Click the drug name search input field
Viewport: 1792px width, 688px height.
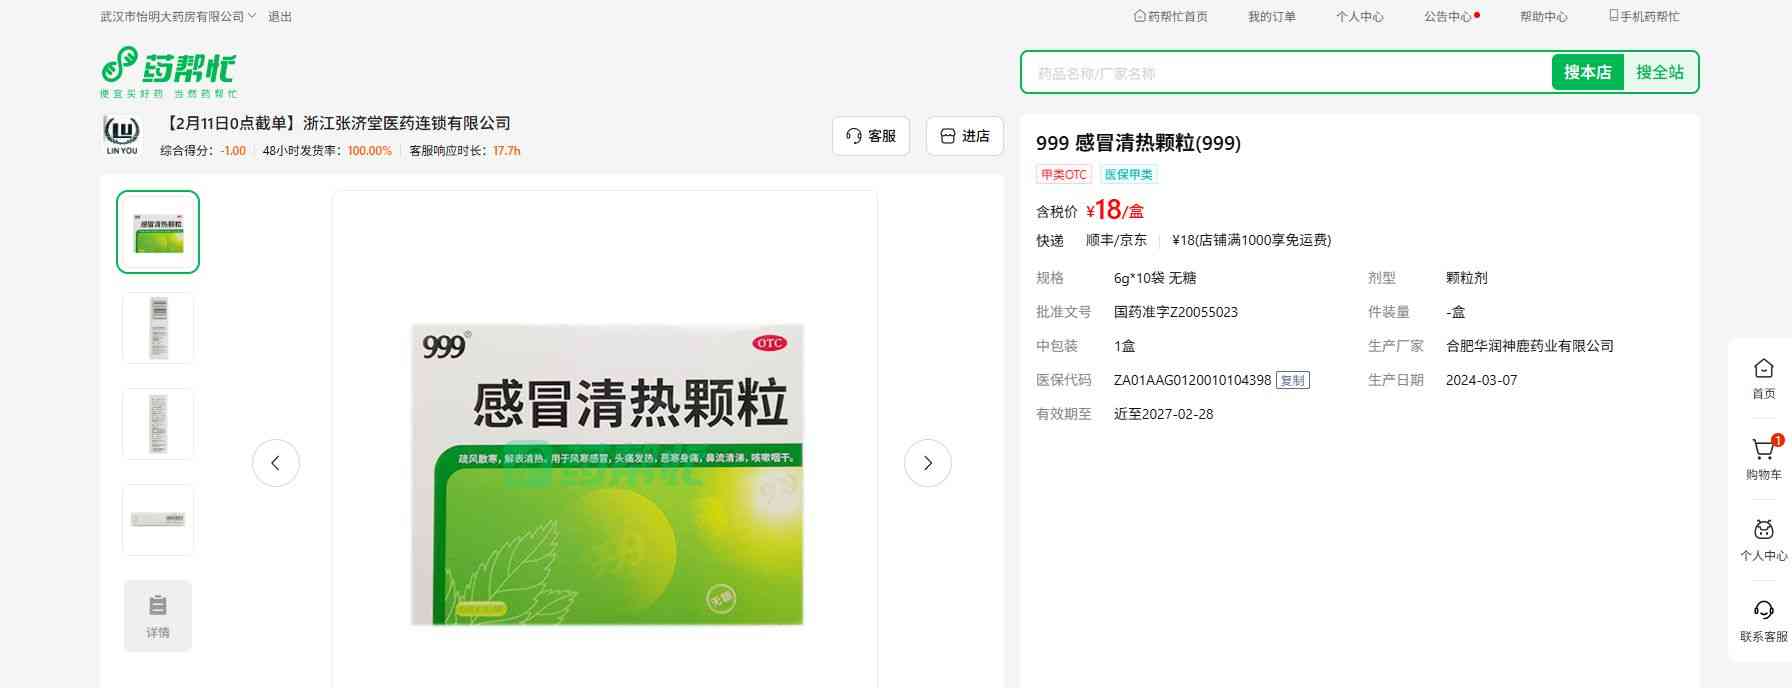pyautogui.click(x=1286, y=73)
